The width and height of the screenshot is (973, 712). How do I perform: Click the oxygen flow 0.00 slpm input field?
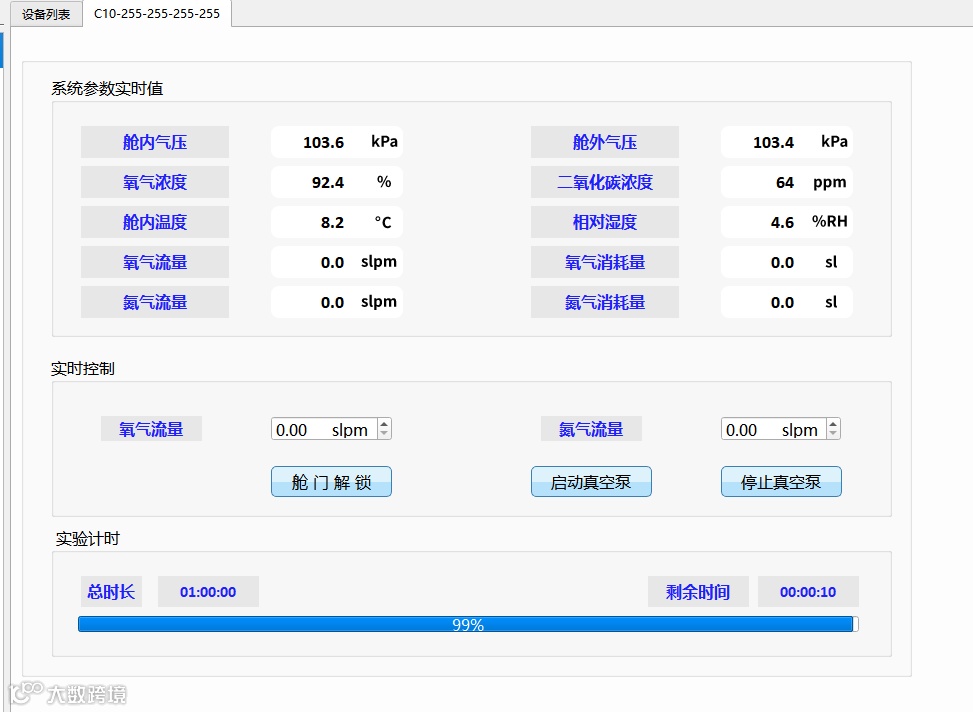point(320,428)
